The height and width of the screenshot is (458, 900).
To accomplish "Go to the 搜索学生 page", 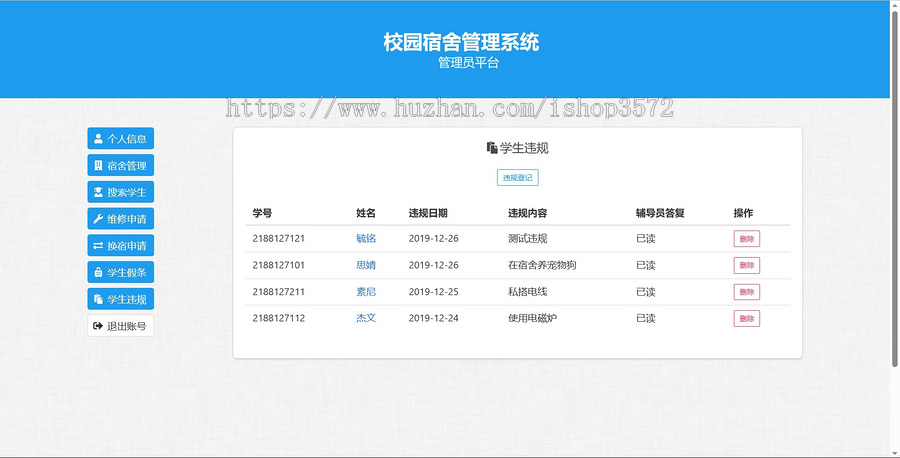I will point(121,192).
